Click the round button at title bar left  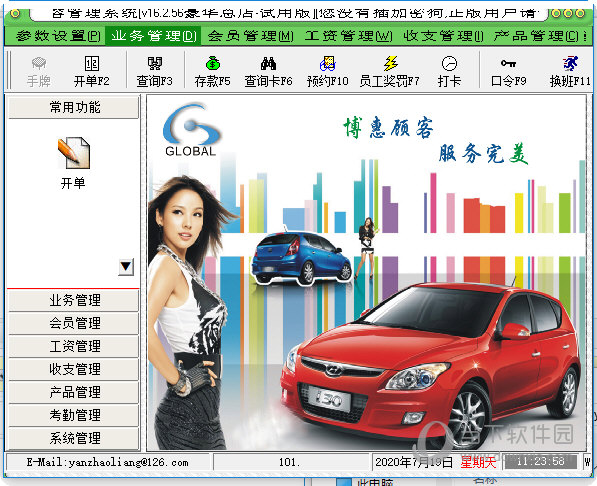click(15, 14)
